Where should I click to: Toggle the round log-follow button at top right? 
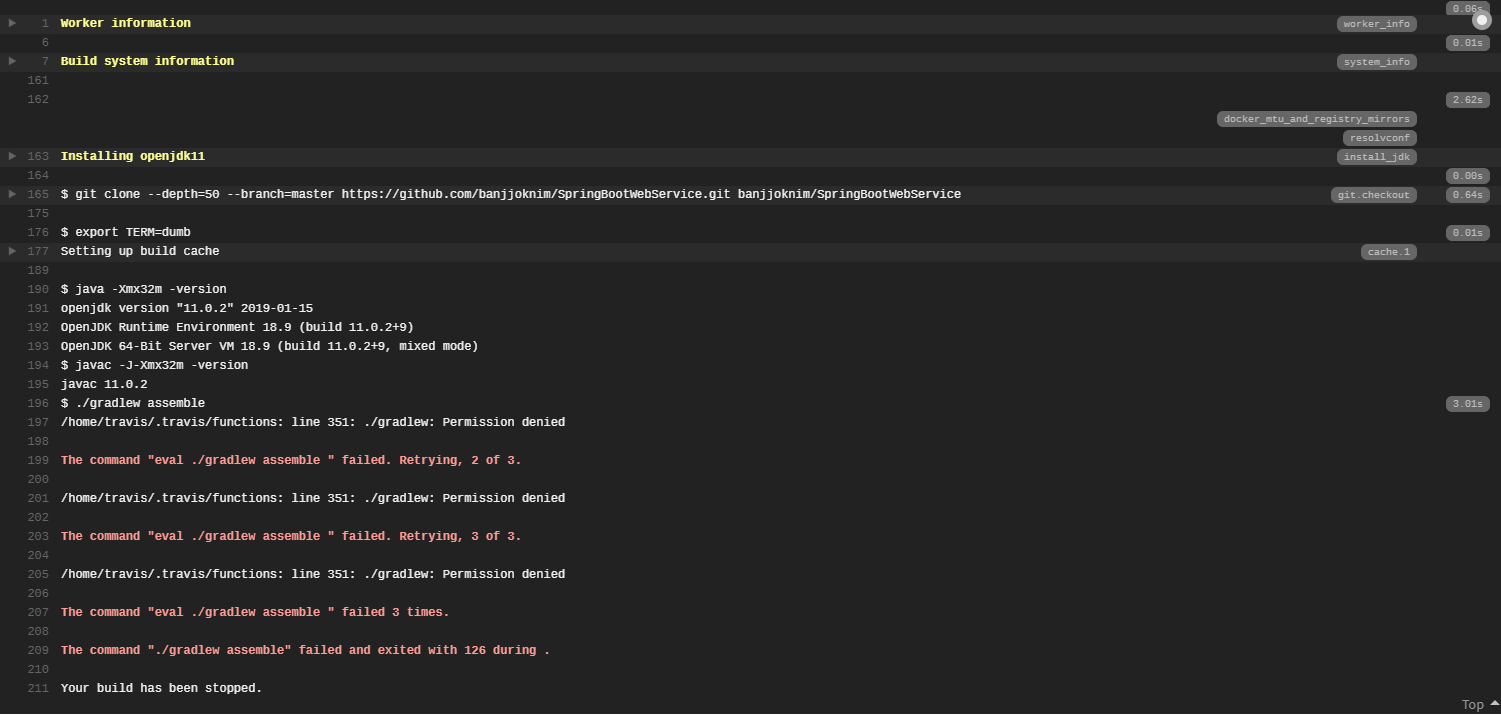point(1481,20)
